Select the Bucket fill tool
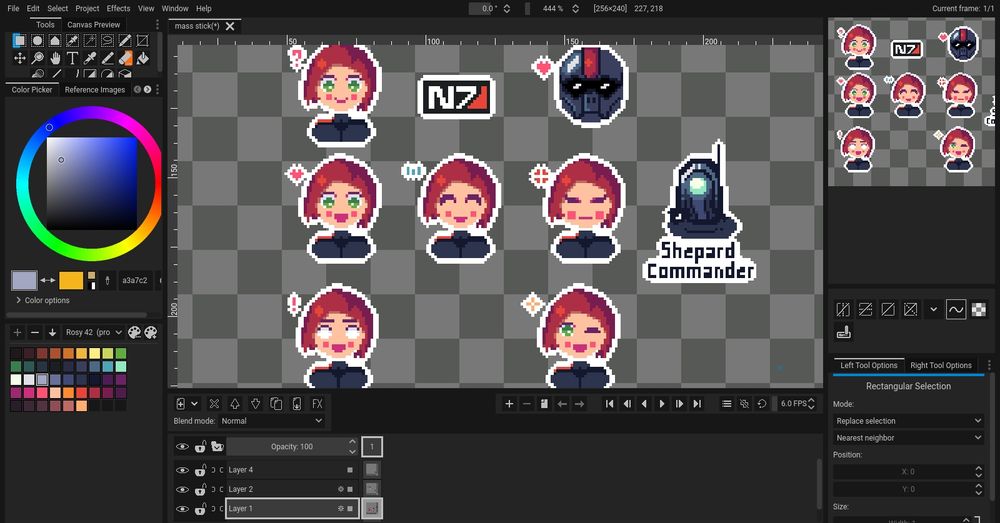This screenshot has width=1000, height=523. [x=142, y=59]
